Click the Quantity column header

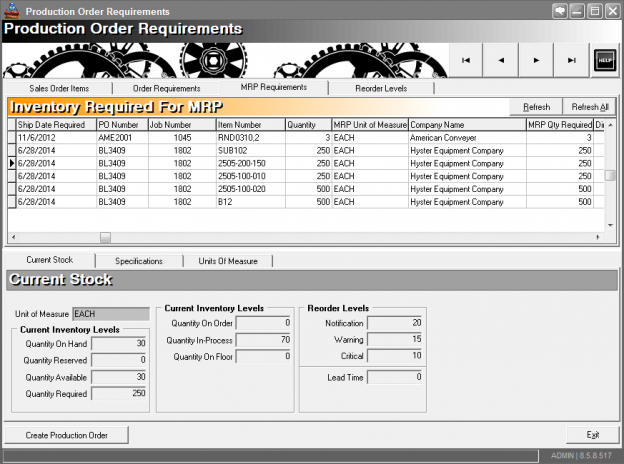tap(308, 125)
